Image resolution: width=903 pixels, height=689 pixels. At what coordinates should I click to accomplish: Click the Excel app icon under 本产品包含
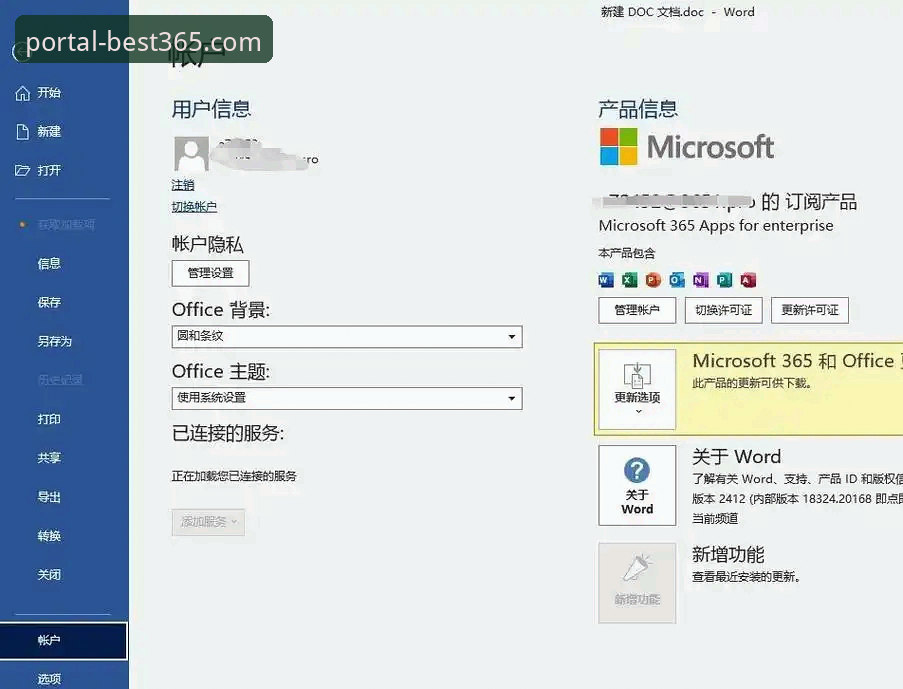coord(629,280)
